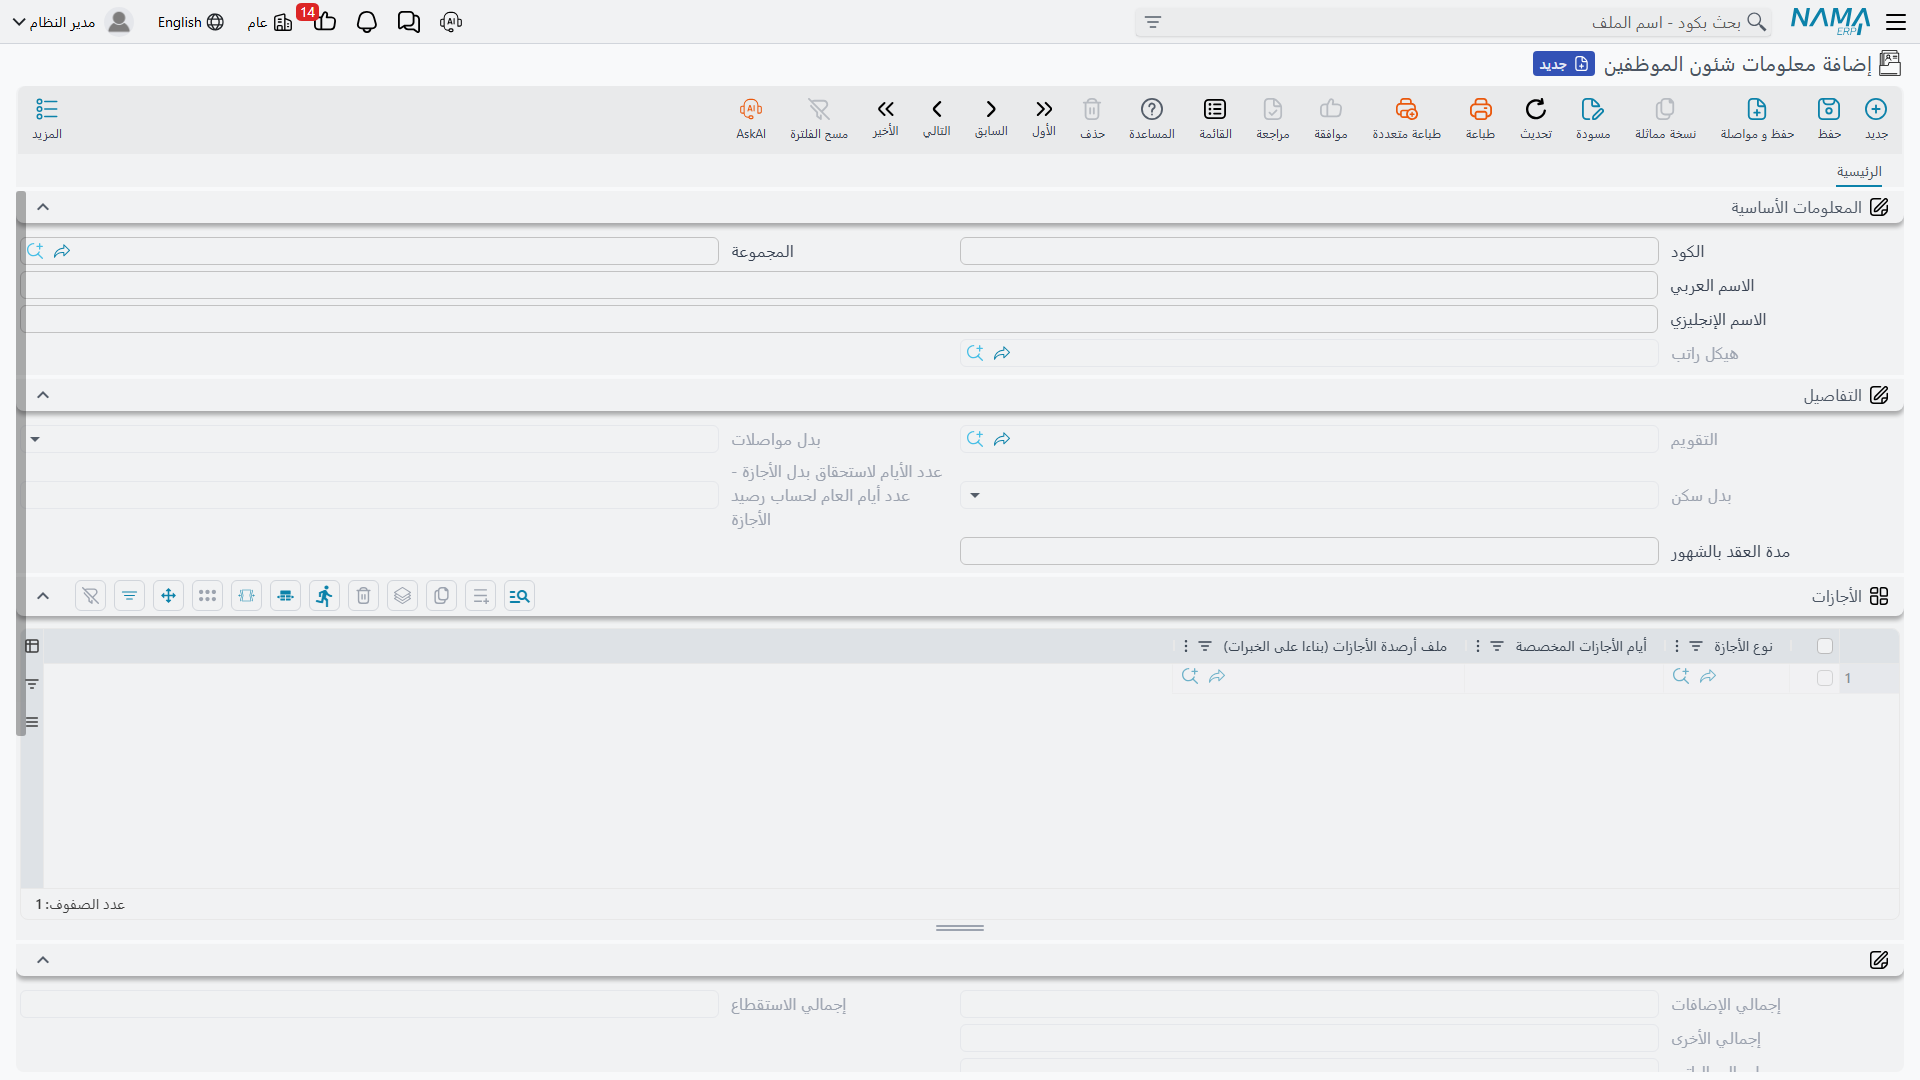
Task: Click the search icon in leaves grid toolbar
Action: click(519, 596)
